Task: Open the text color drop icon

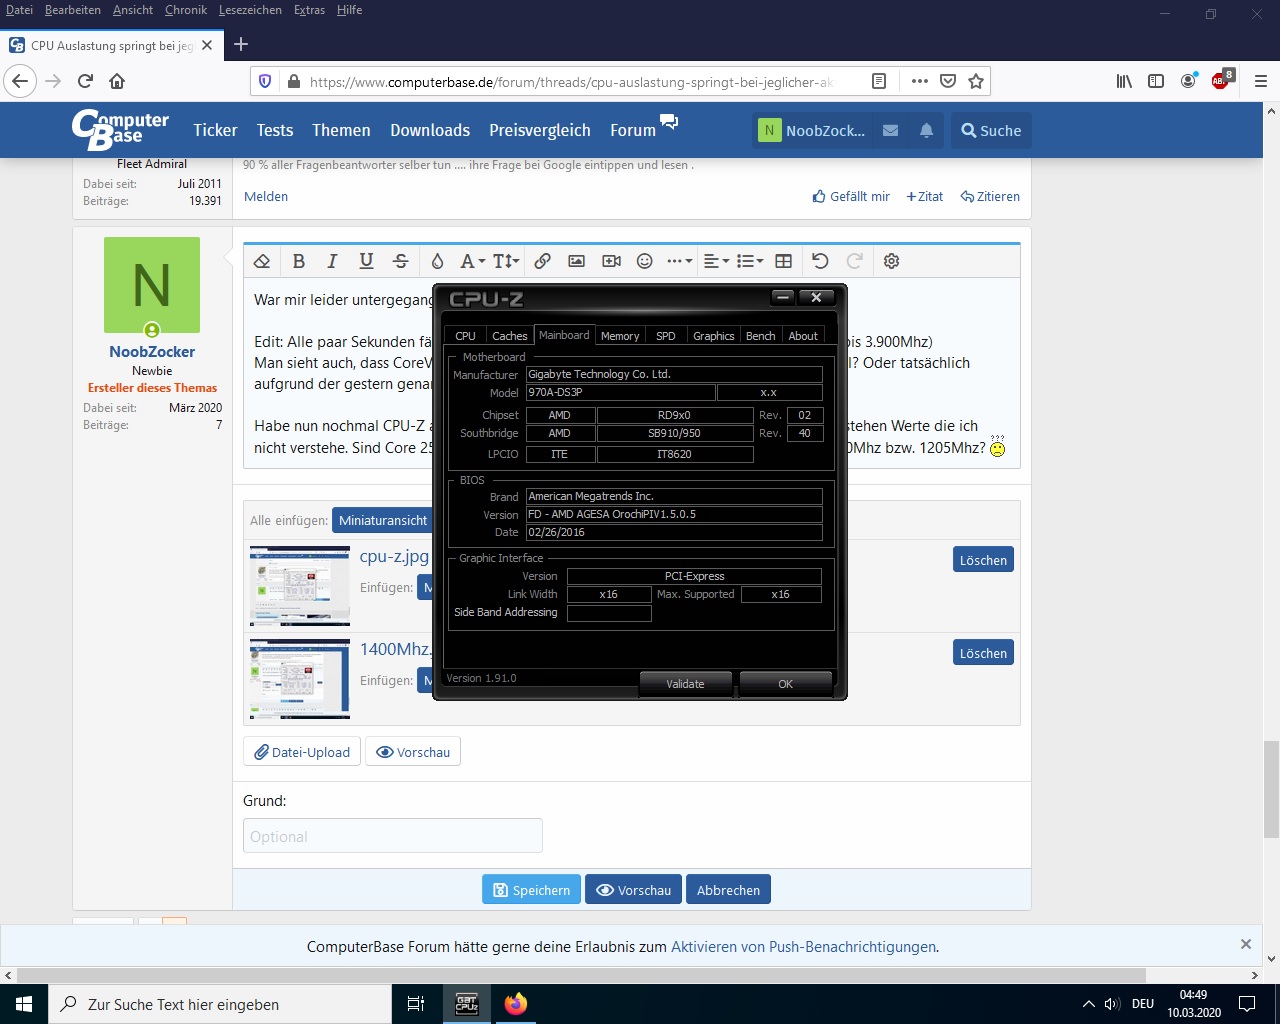Action: pos(437,261)
